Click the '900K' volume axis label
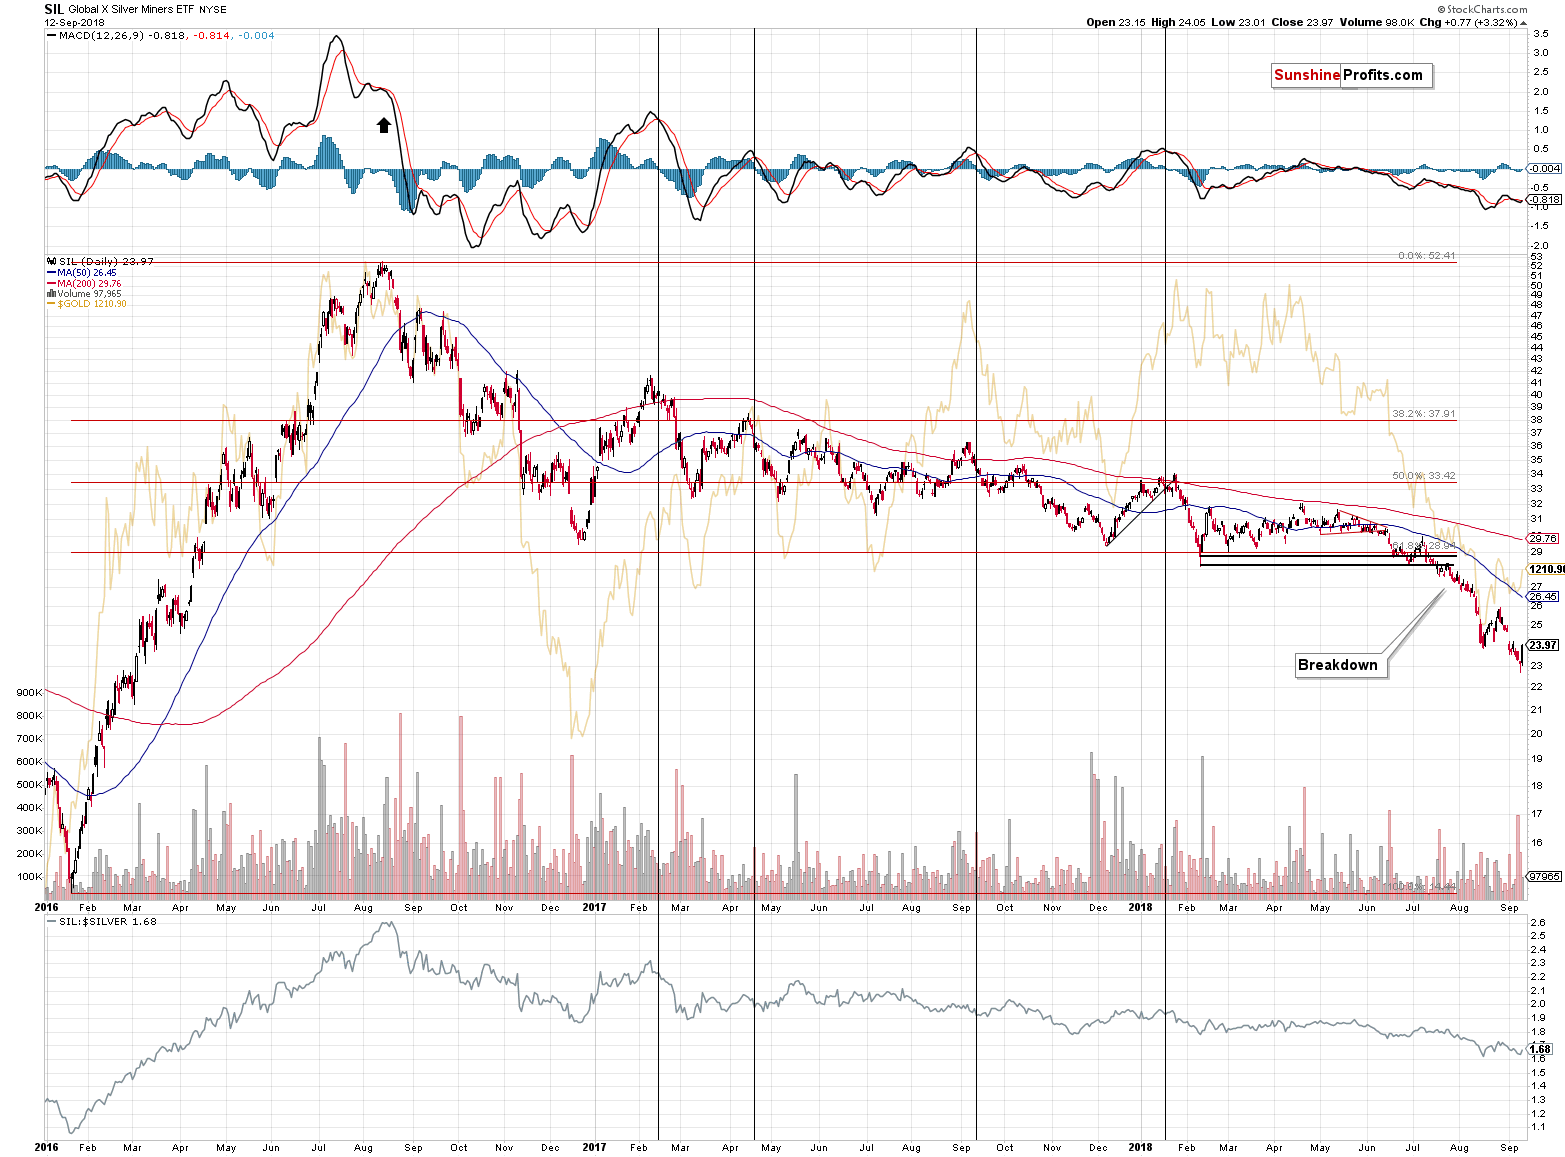This screenshot has width=1565, height=1157. (29, 692)
